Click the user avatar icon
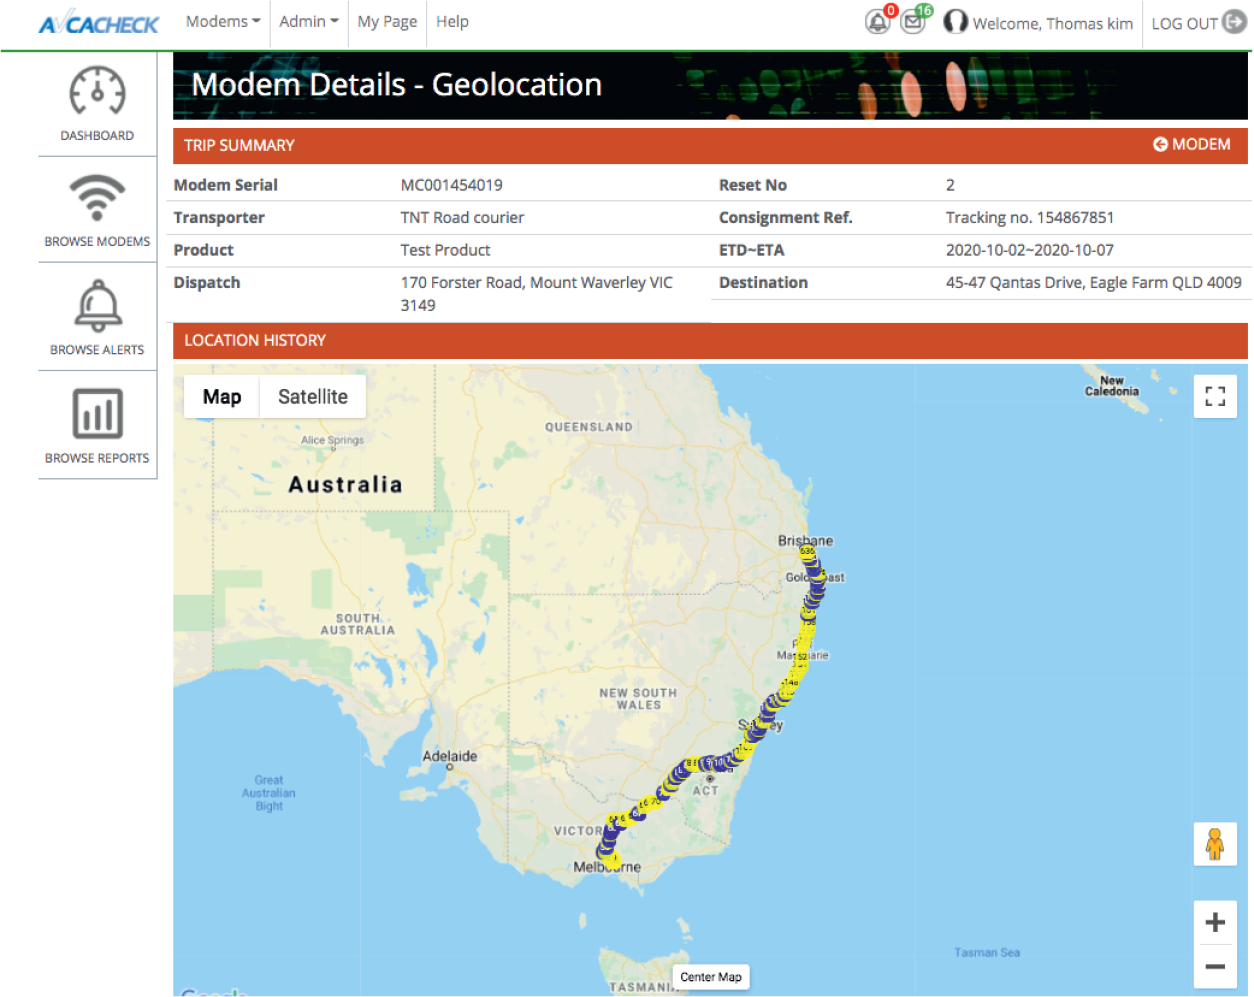This screenshot has width=1254, height=997. [x=955, y=22]
